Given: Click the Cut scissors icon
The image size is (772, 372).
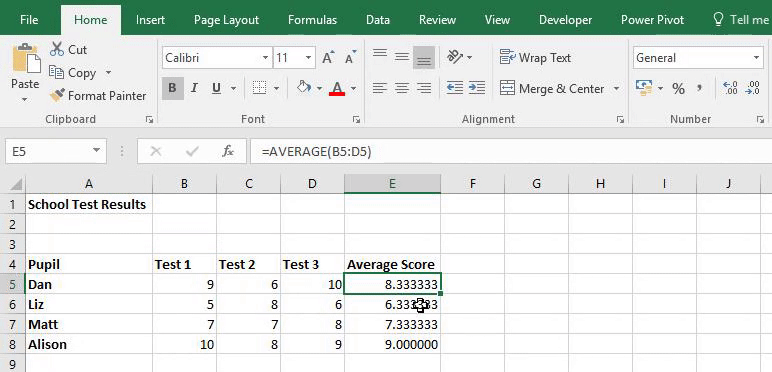Looking at the screenshot, I should [57, 49].
